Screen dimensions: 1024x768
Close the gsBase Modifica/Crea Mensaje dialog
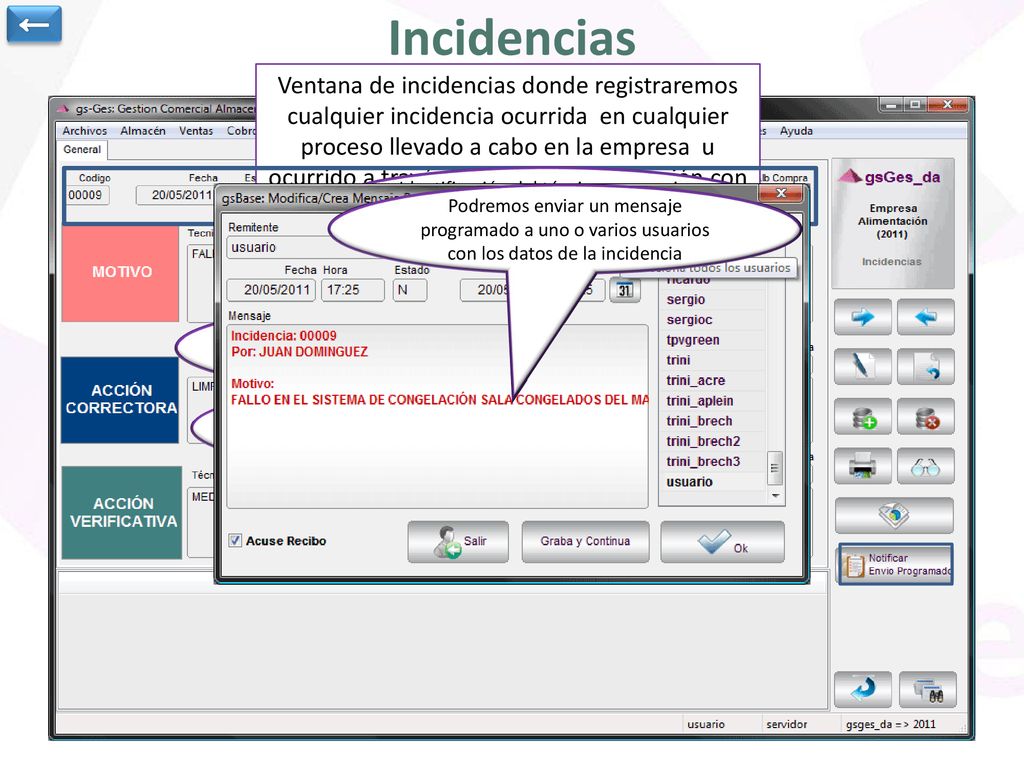[x=781, y=193]
